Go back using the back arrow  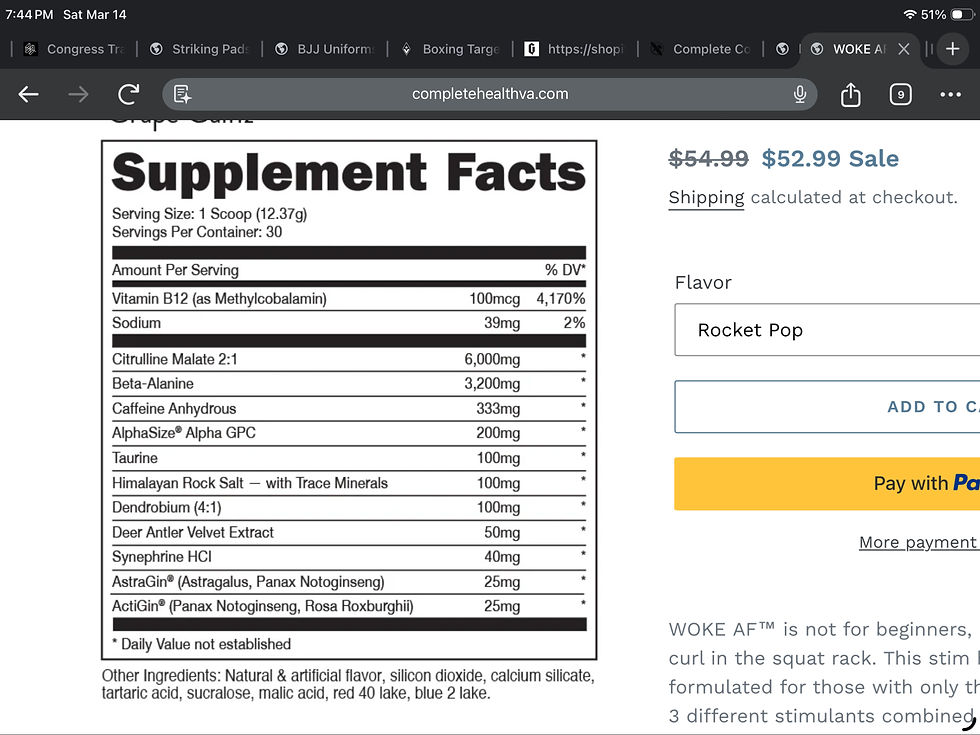28,94
